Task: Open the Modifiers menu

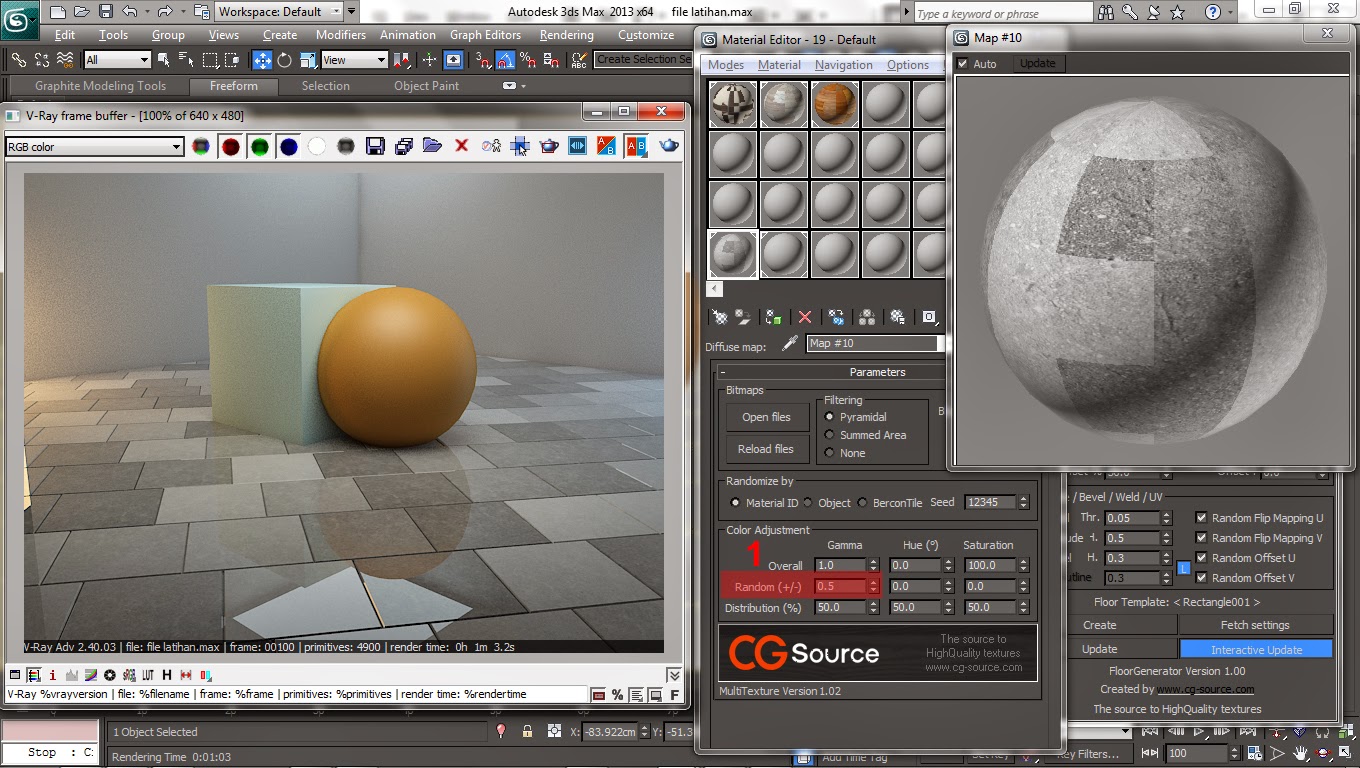Action: (x=340, y=35)
